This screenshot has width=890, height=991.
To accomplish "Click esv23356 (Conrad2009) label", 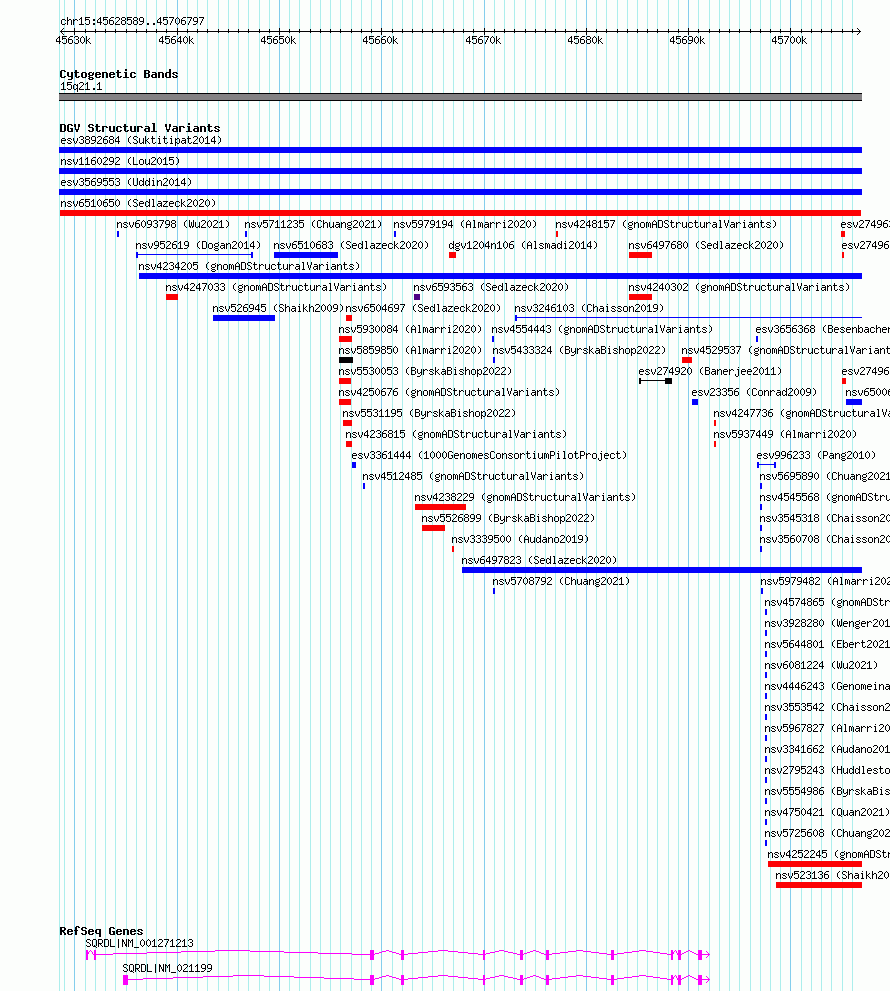I will pos(754,392).
